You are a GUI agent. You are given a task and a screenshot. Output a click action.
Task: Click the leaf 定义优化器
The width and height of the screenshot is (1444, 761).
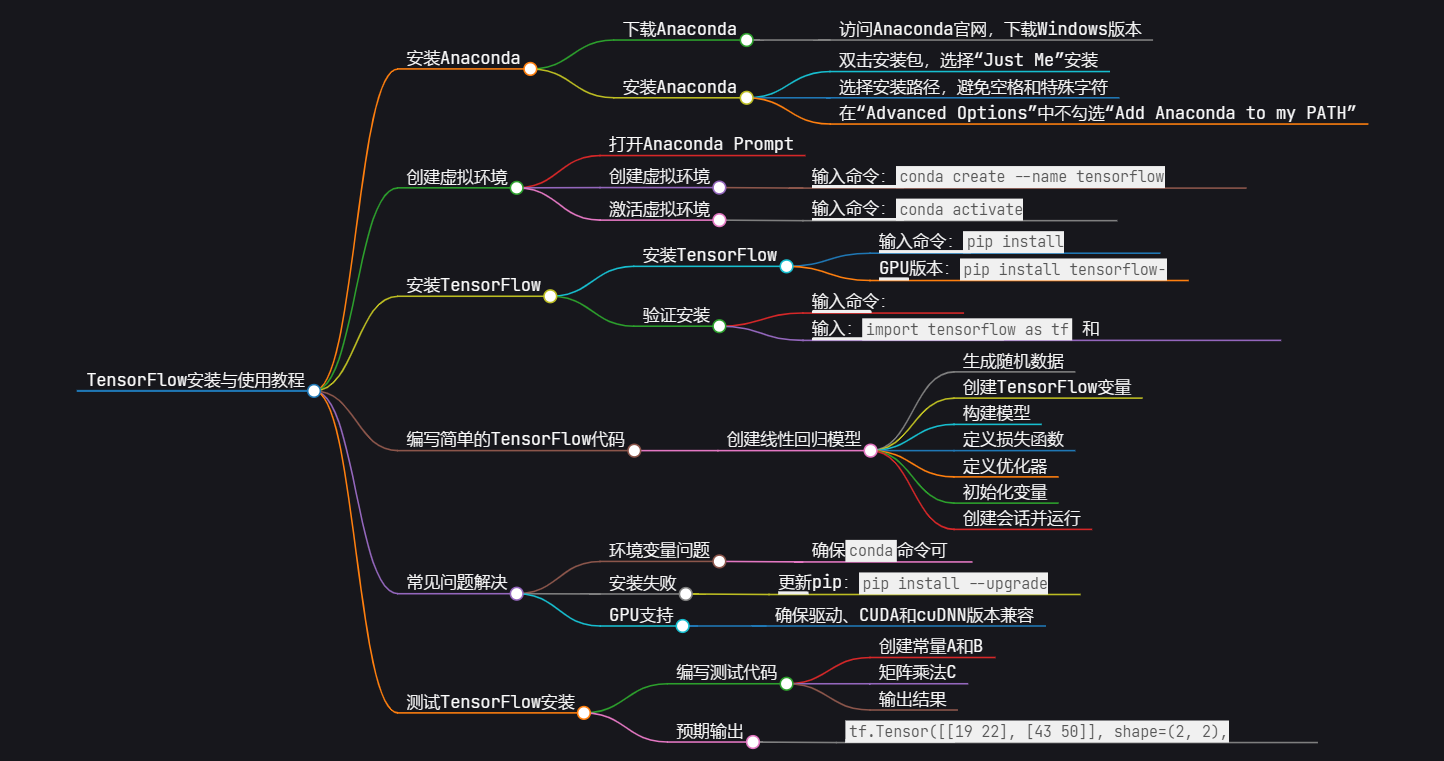(x=1005, y=466)
